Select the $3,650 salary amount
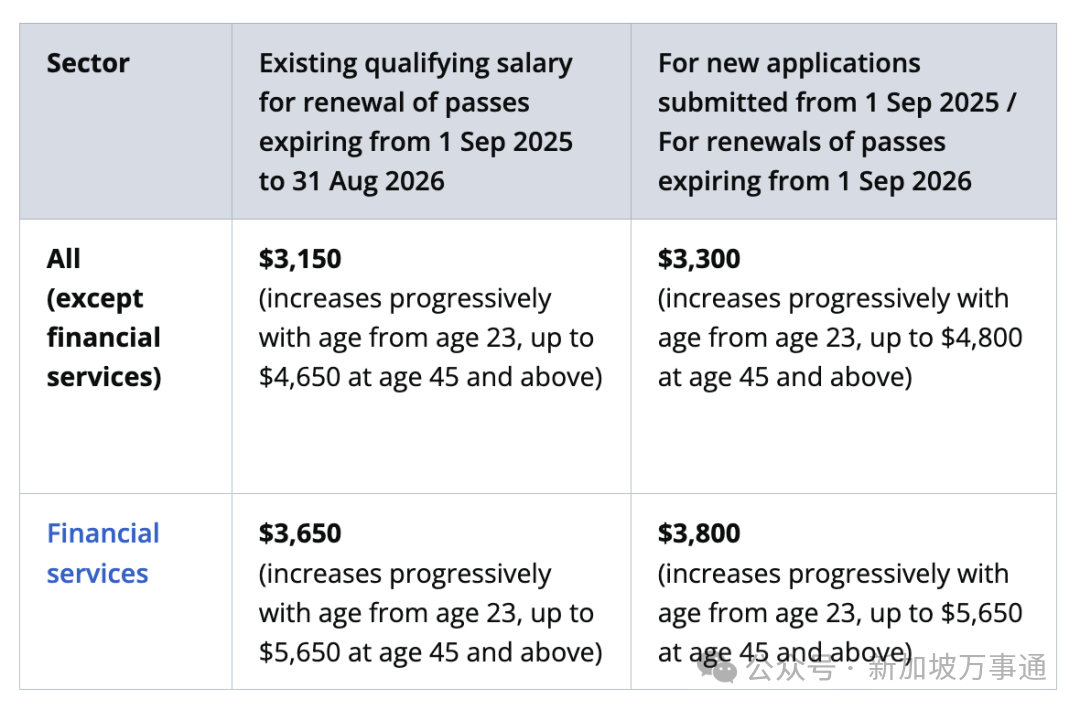The height and width of the screenshot is (710, 1080). (x=300, y=534)
